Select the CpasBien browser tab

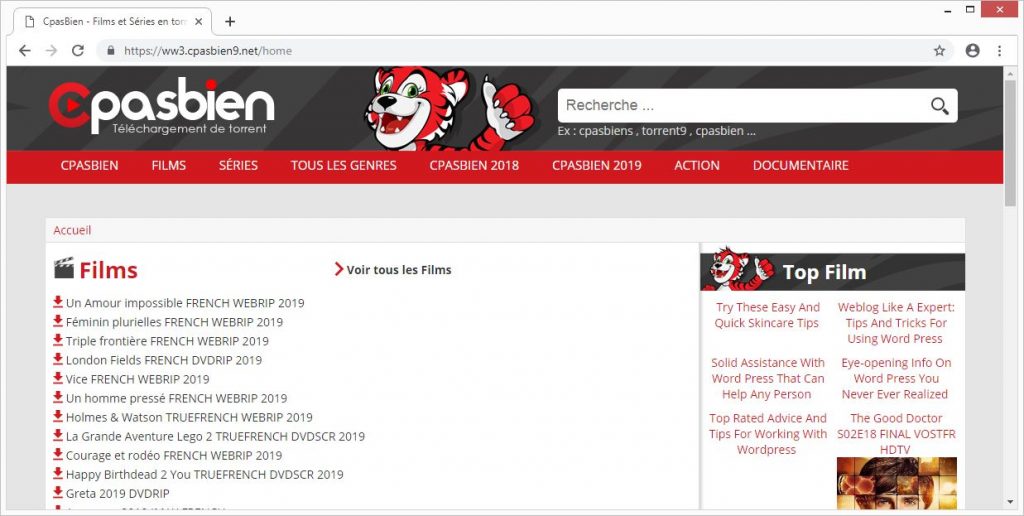pyautogui.click(x=111, y=22)
